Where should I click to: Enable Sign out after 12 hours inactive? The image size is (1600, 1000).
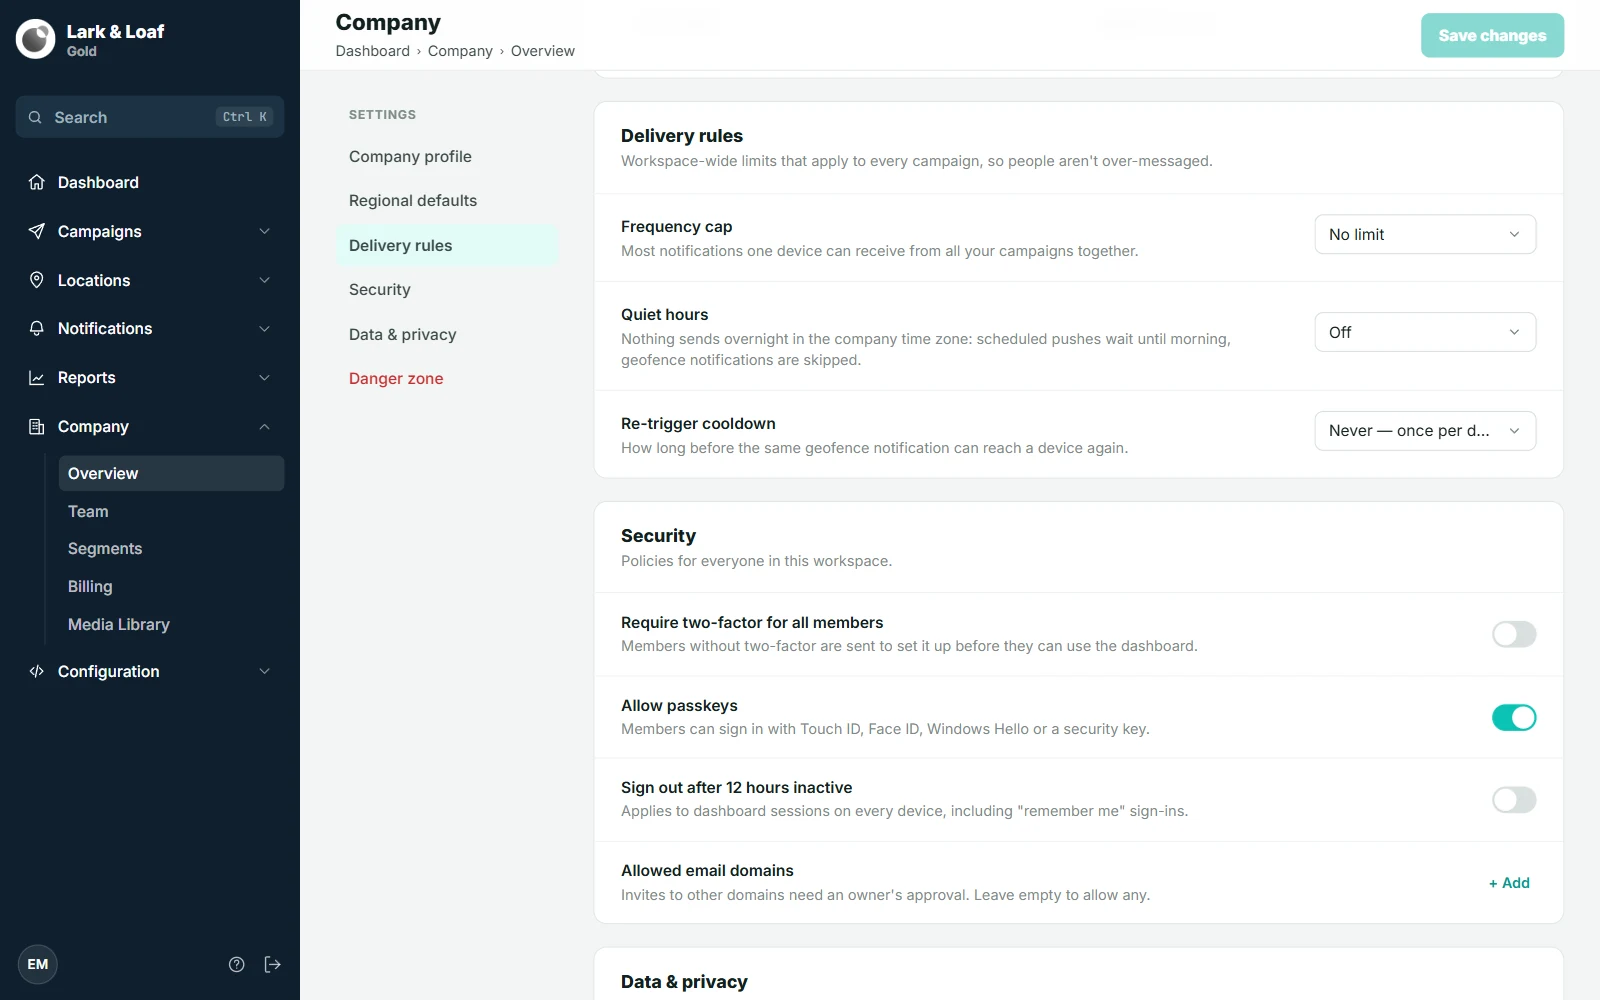[1514, 800]
